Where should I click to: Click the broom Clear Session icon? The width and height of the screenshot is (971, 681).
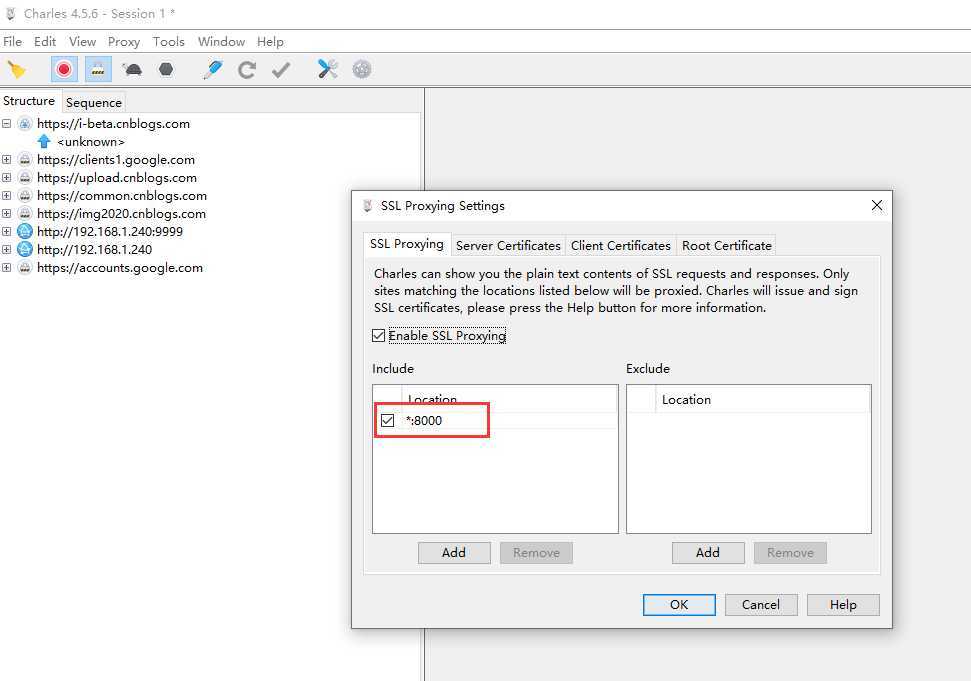(x=17, y=69)
